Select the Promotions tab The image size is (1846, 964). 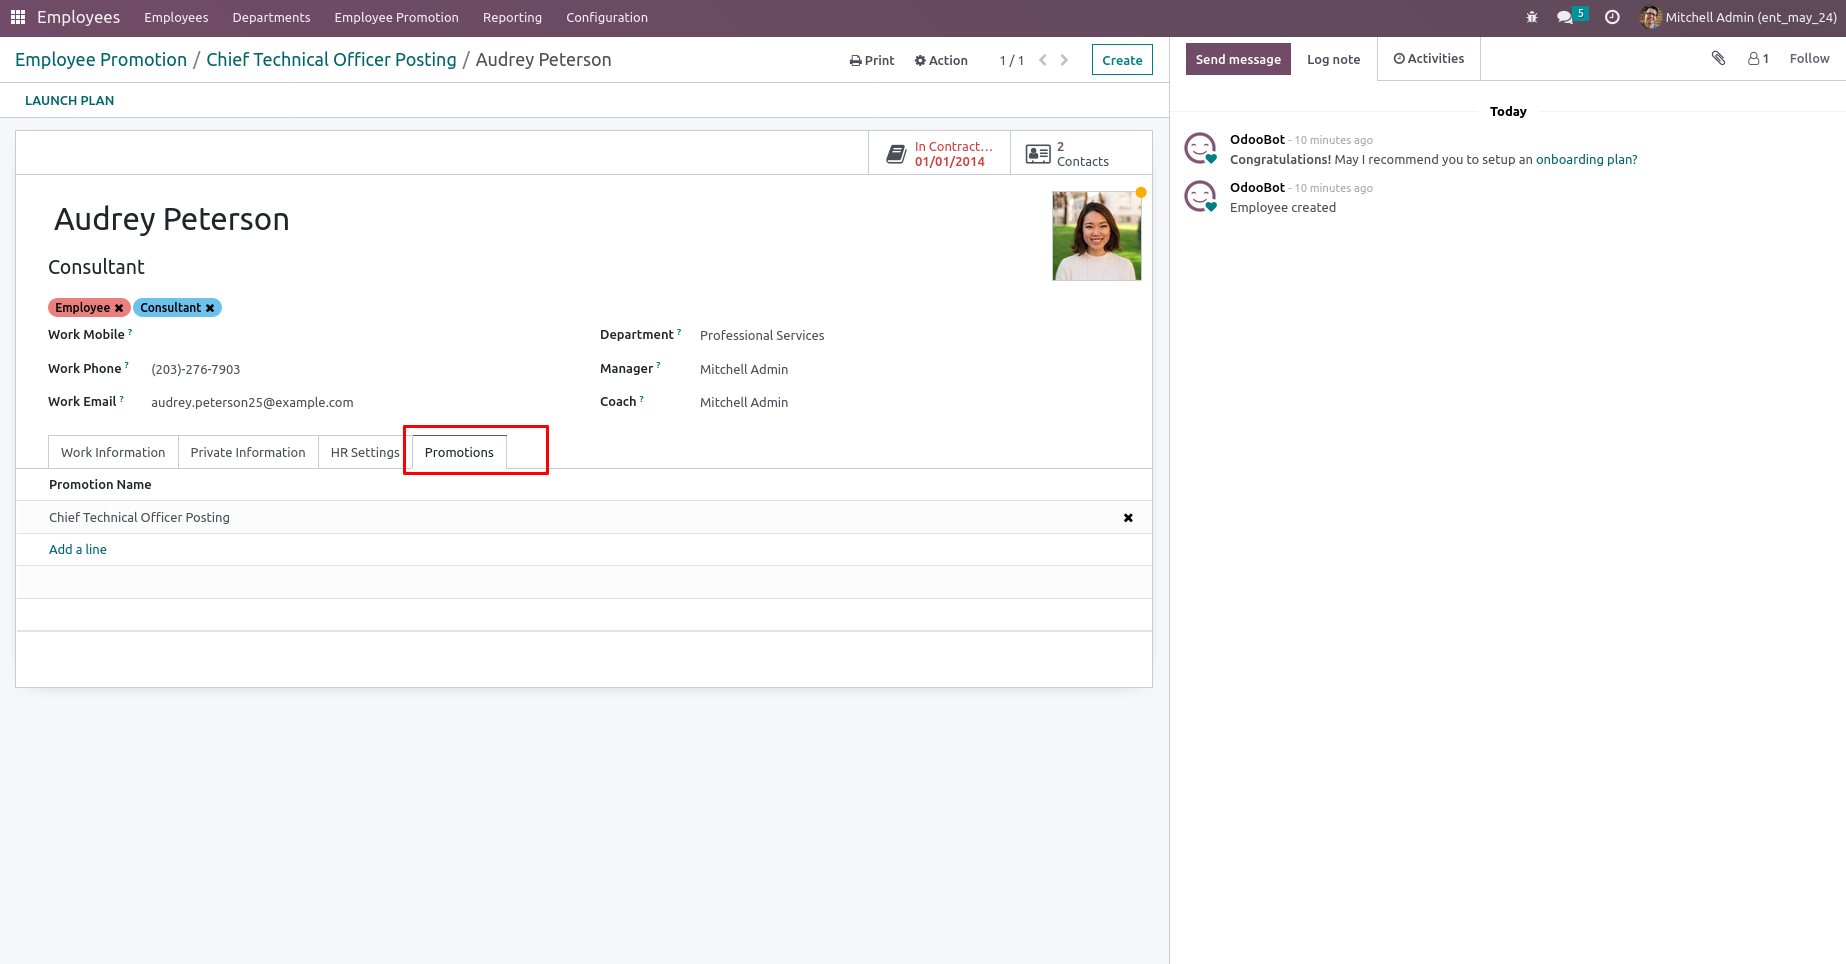(459, 452)
